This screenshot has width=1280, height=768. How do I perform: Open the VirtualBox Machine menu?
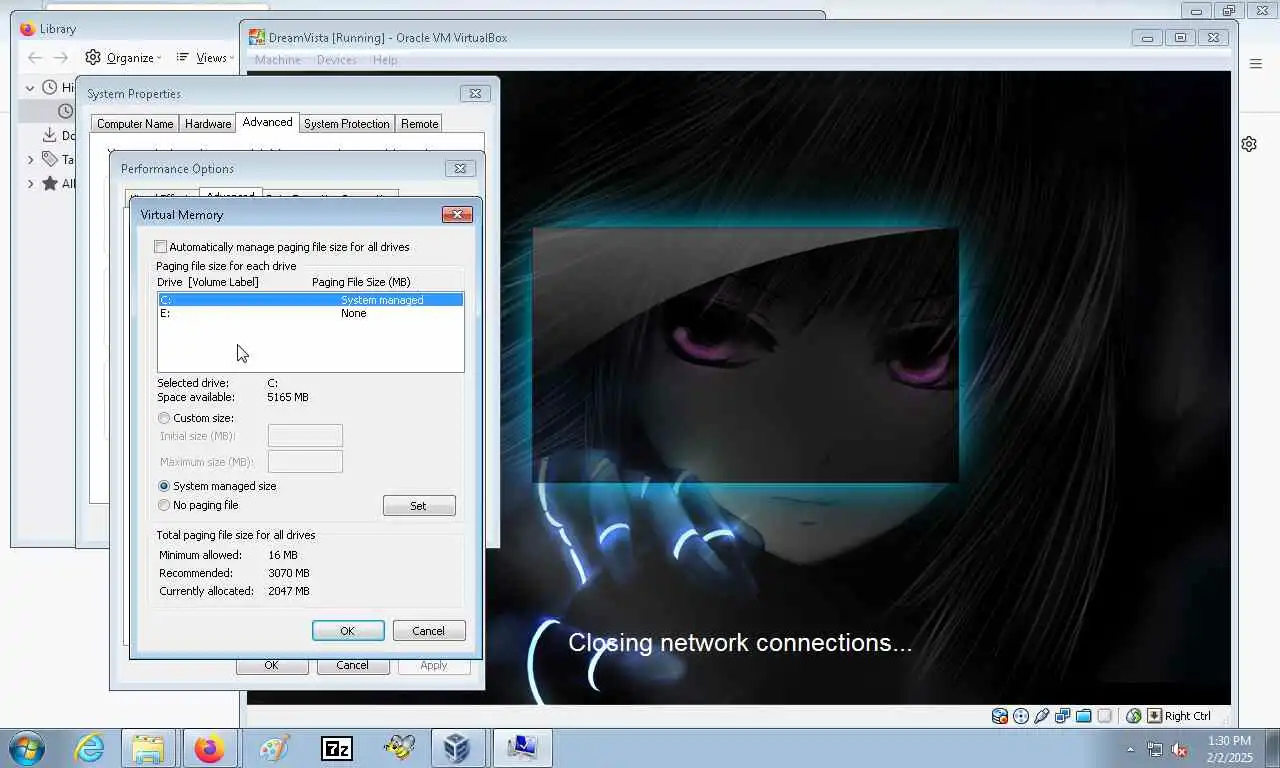pos(278,60)
